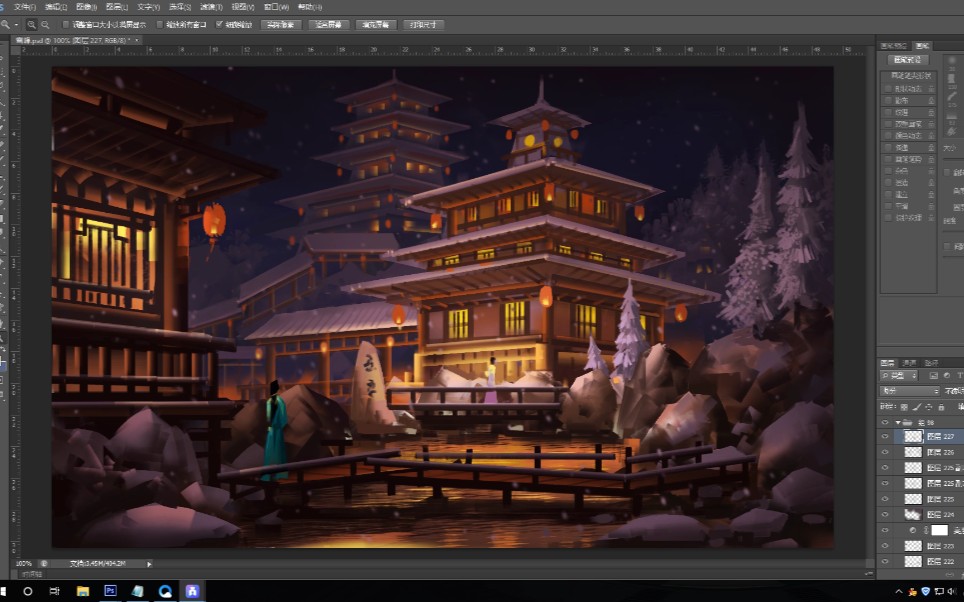Viewport: 964px width, 602px height.
Task: Enable 调整窗口大小以满屏显示 checkbox
Action: click(x=66, y=25)
